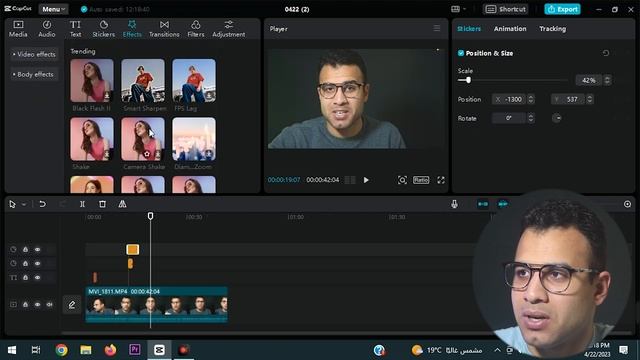640x360 pixels.
Task: Open Google Chrome from the taskbar
Action: [61, 349]
